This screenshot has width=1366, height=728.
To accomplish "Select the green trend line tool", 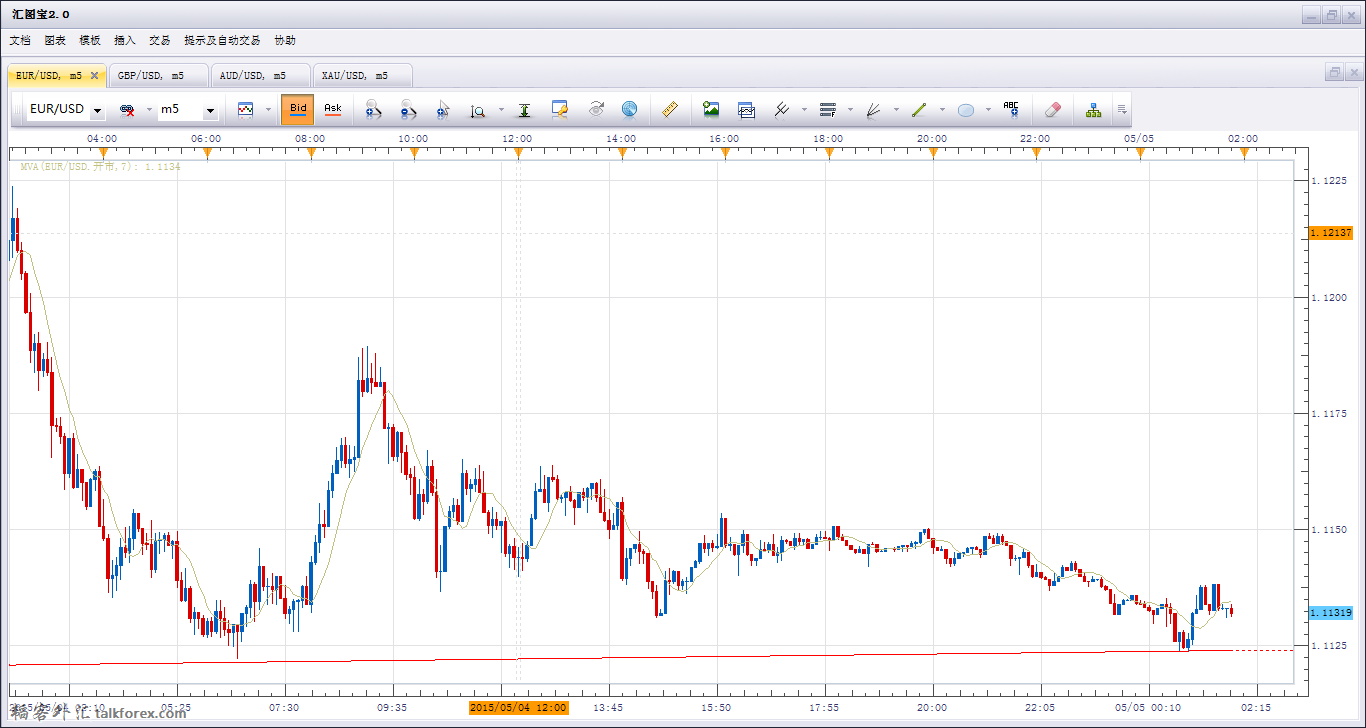I will coord(919,109).
